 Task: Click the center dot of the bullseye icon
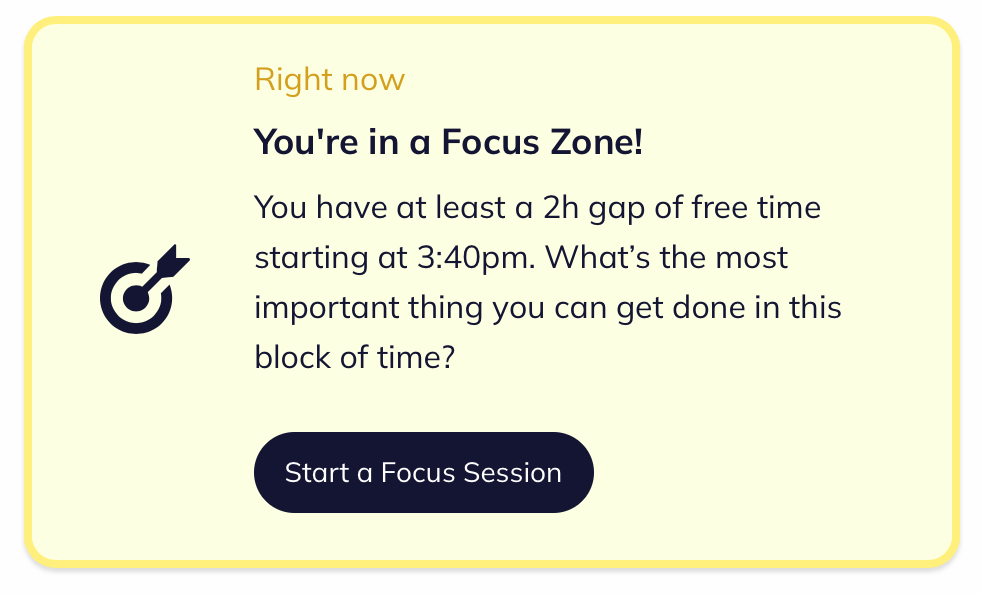(136, 298)
